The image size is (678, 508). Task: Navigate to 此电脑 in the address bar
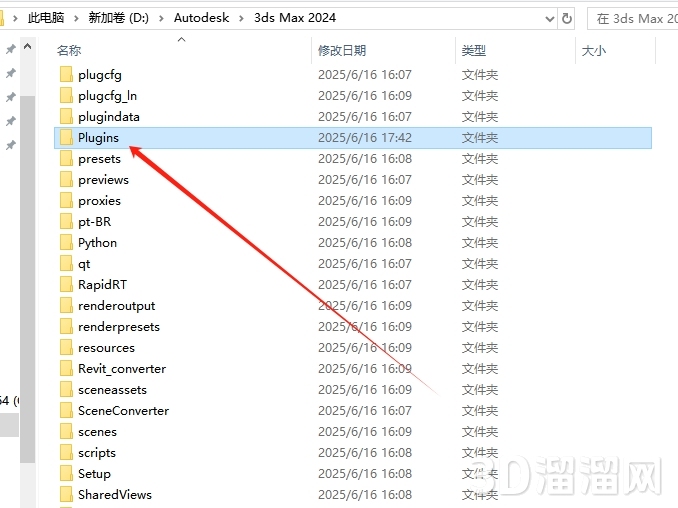46,18
